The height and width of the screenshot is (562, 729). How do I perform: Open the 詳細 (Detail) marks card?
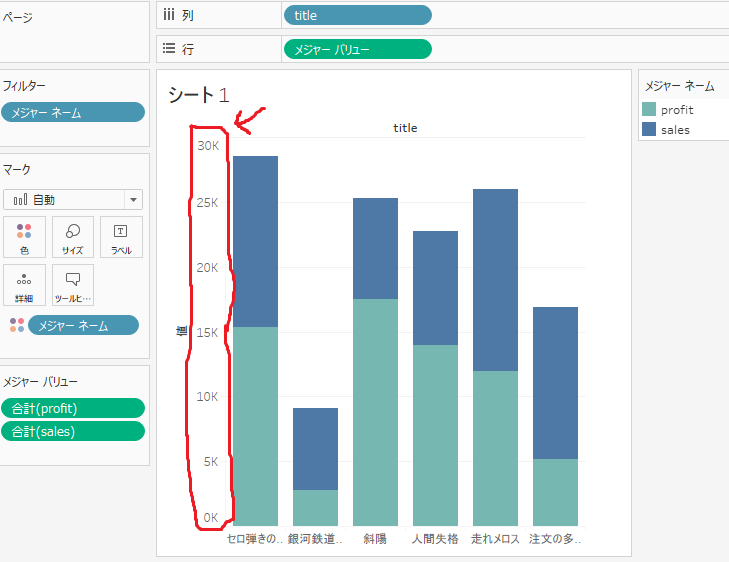click(x=24, y=285)
